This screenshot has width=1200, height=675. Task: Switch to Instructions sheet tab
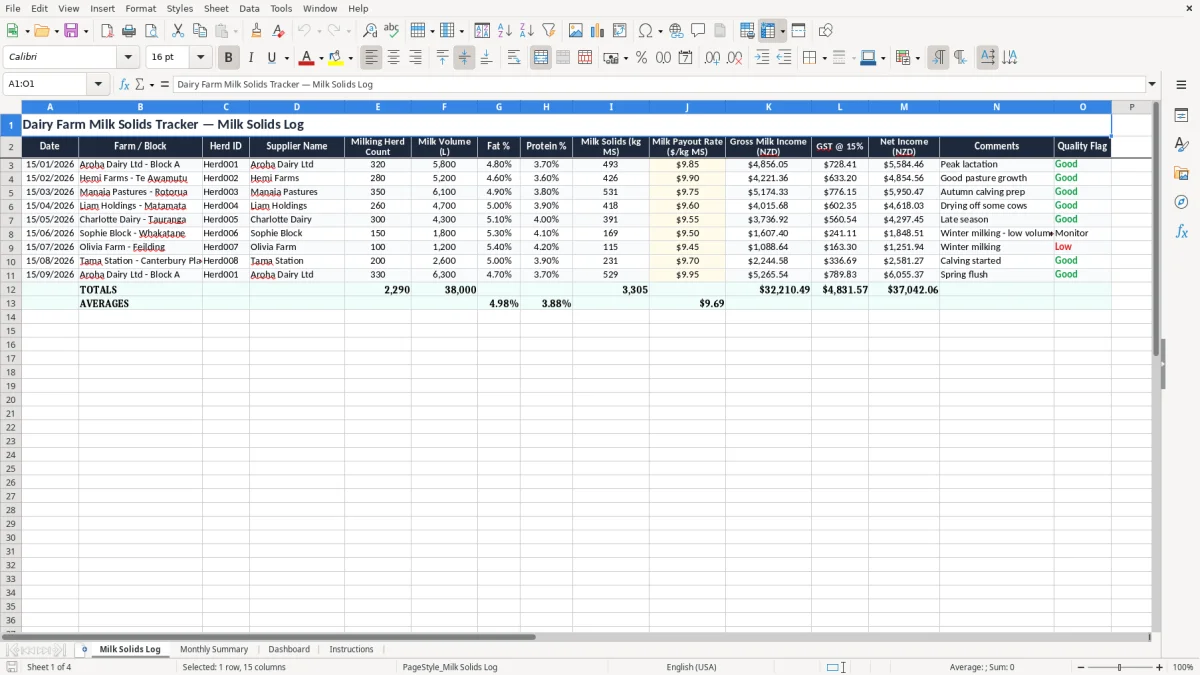coord(351,649)
